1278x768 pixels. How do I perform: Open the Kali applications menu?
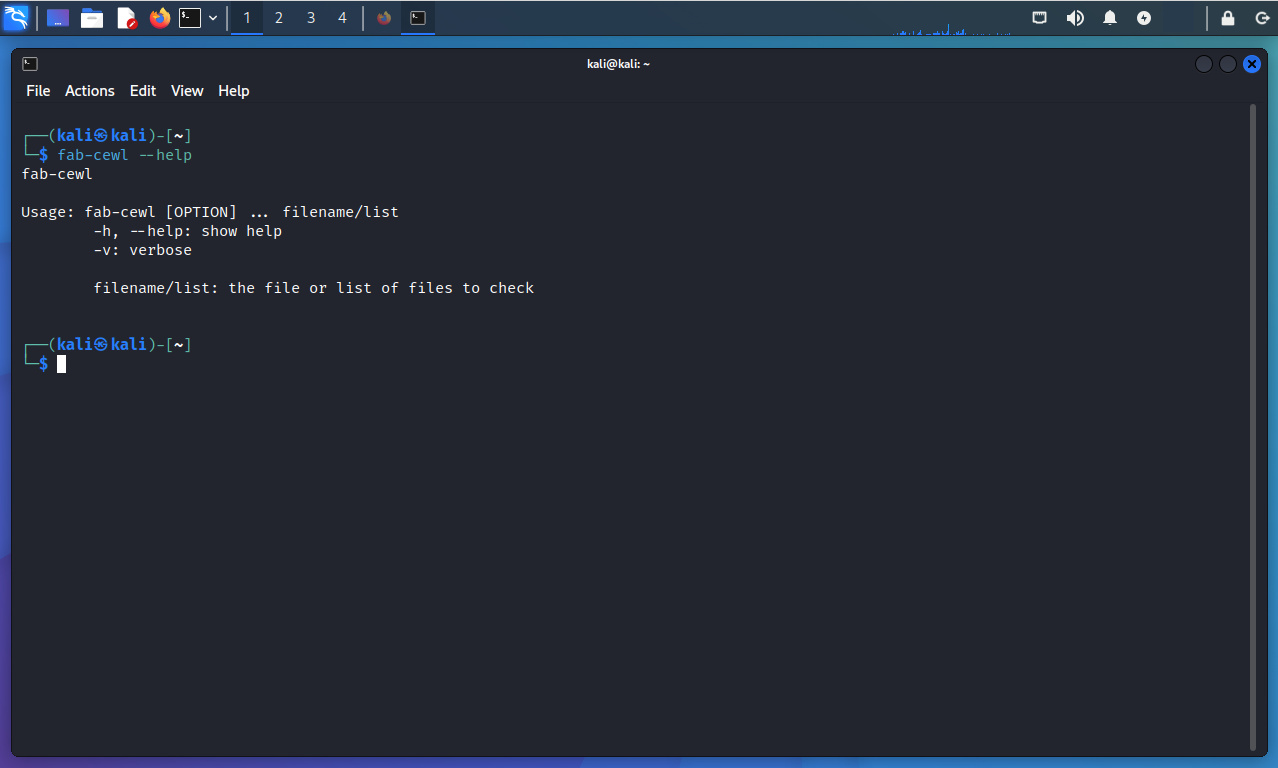(x=16, y=17)
